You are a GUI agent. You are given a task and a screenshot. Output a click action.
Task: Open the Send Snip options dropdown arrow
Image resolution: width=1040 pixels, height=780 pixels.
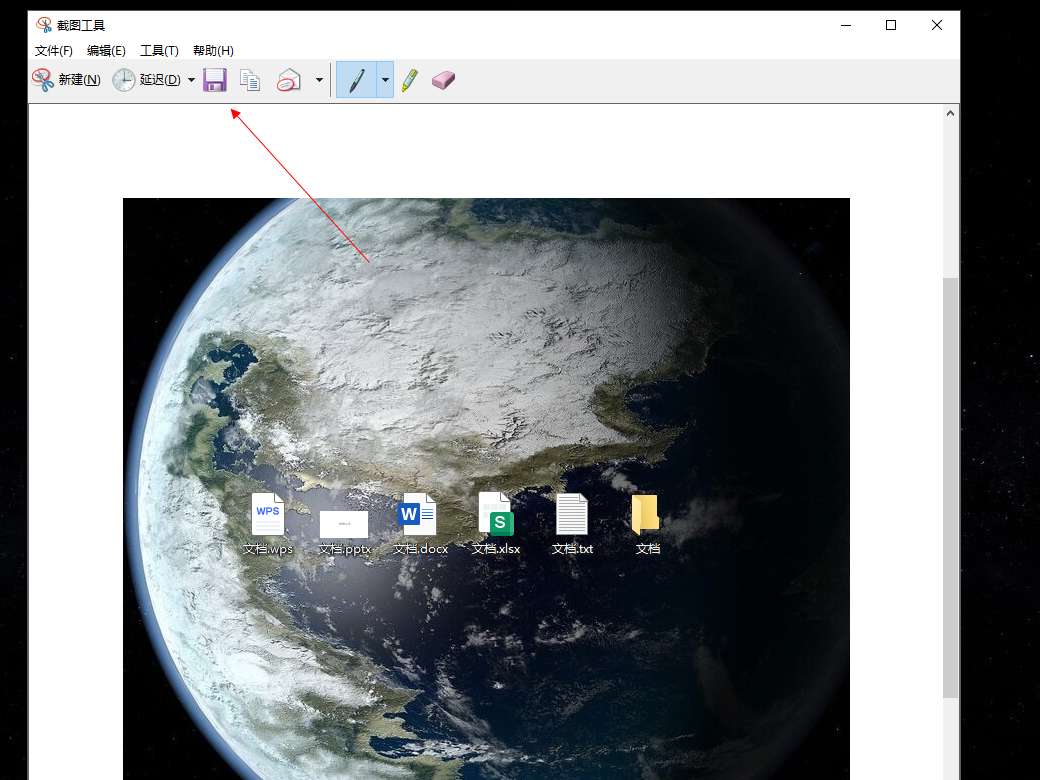pyautogui.click(x=319, y=80)
